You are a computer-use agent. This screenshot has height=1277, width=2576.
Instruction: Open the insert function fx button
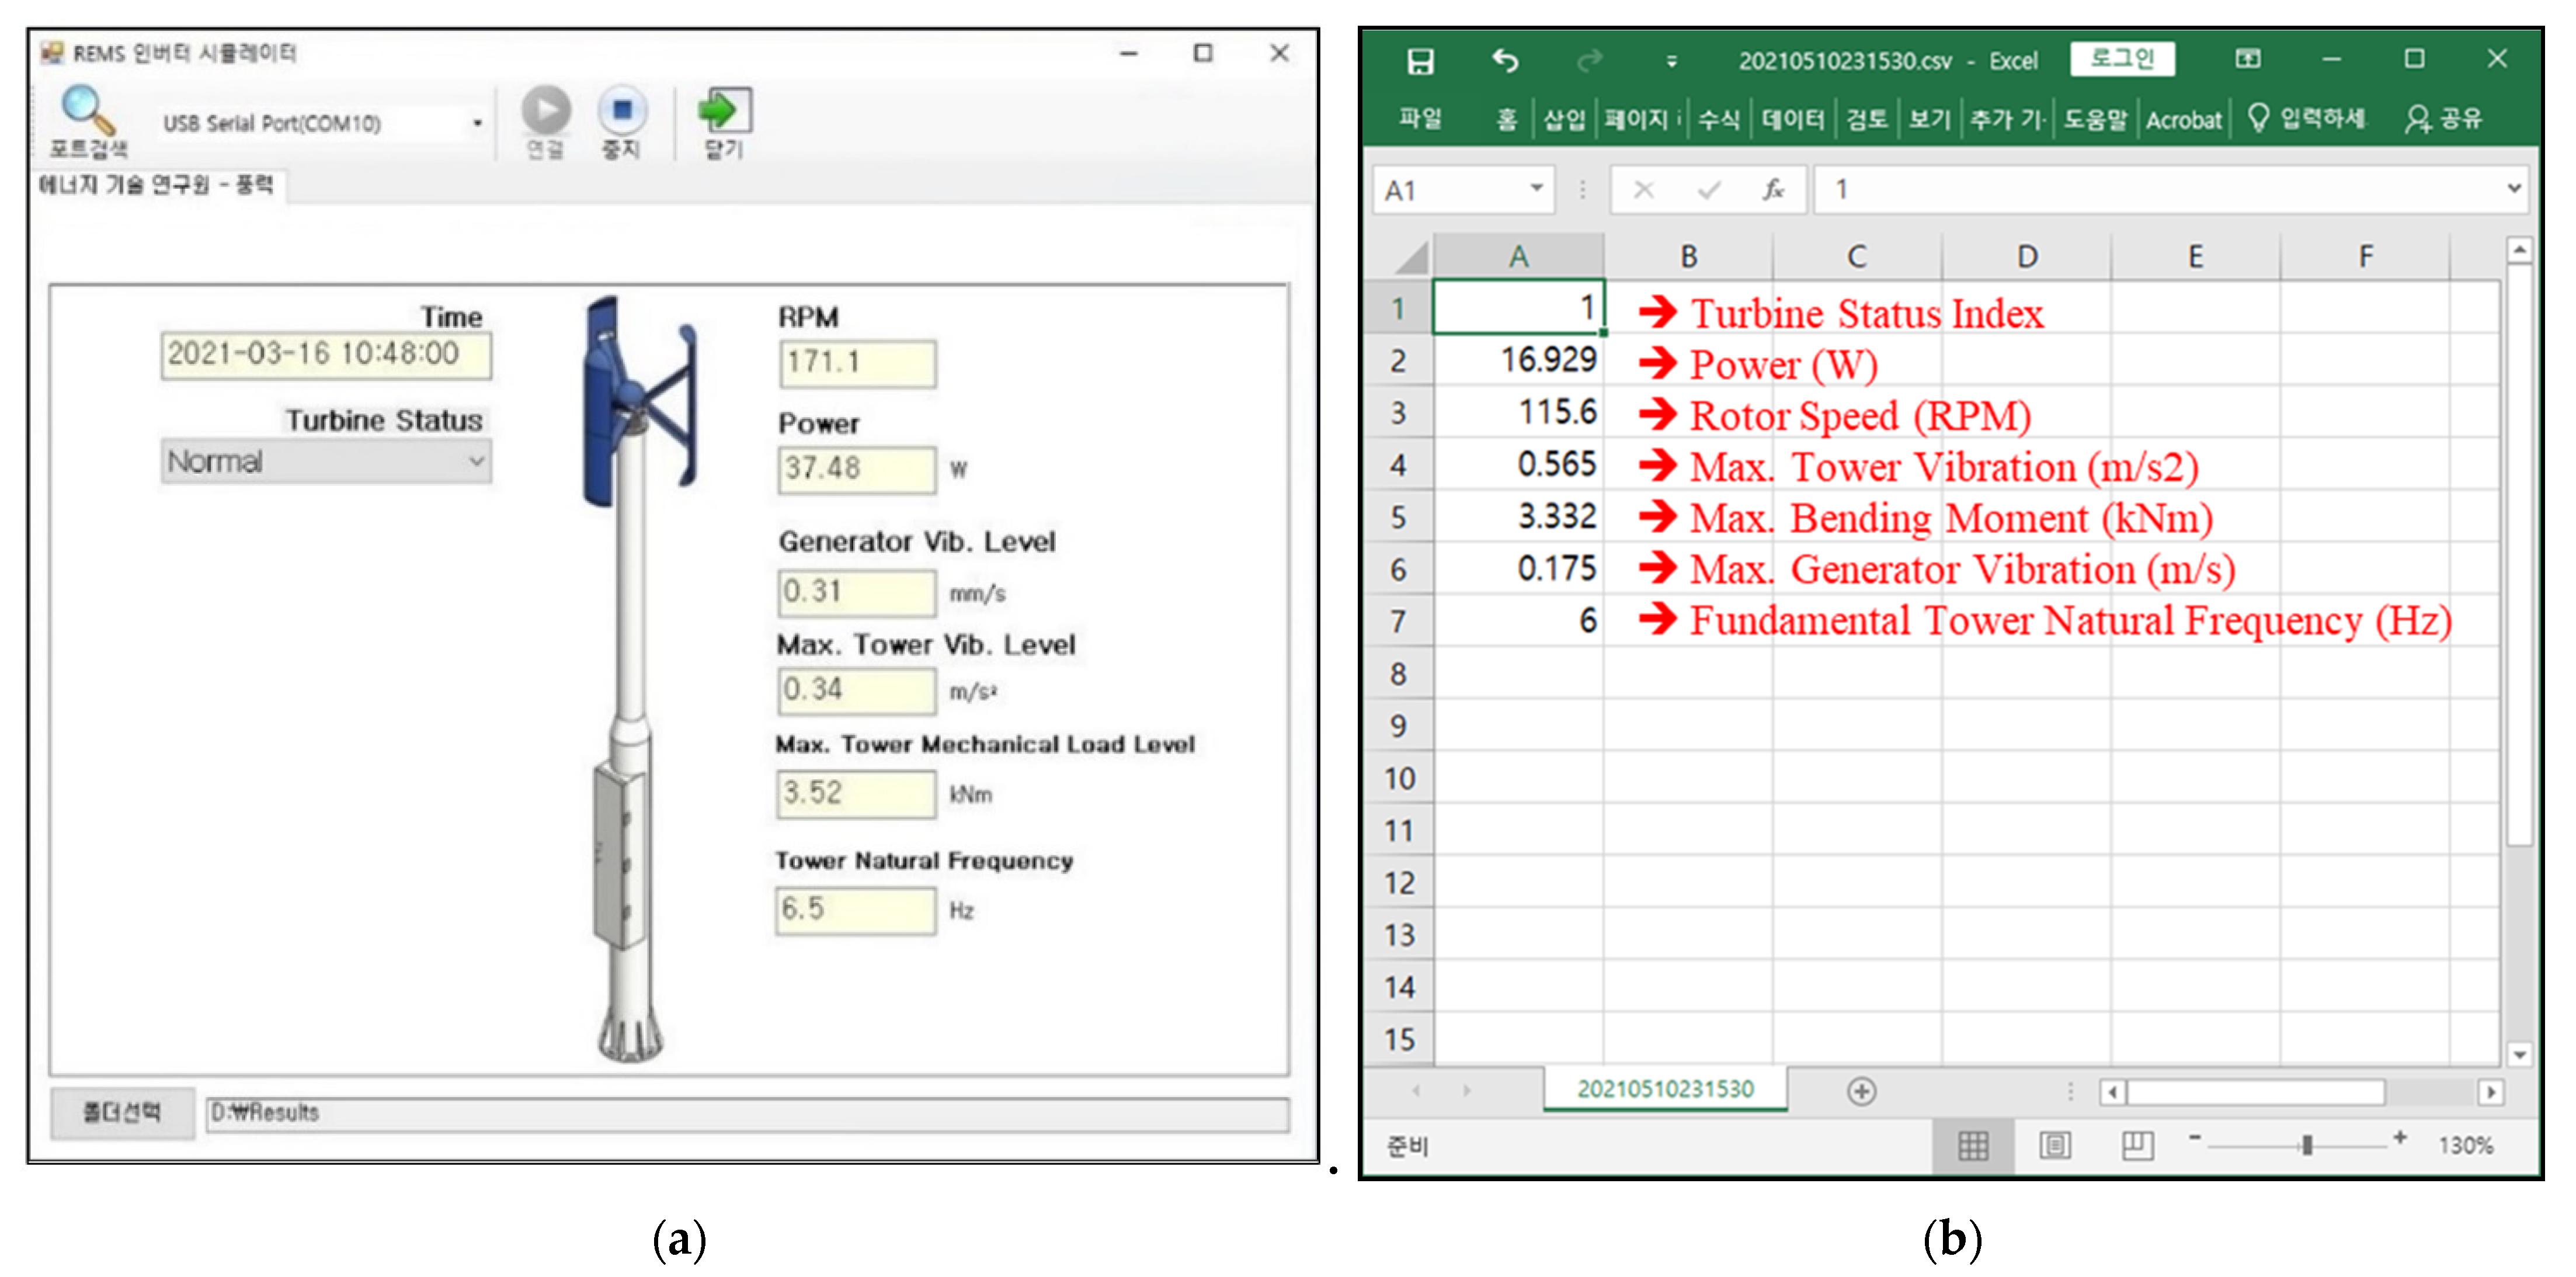click(x=1773, y=189)
